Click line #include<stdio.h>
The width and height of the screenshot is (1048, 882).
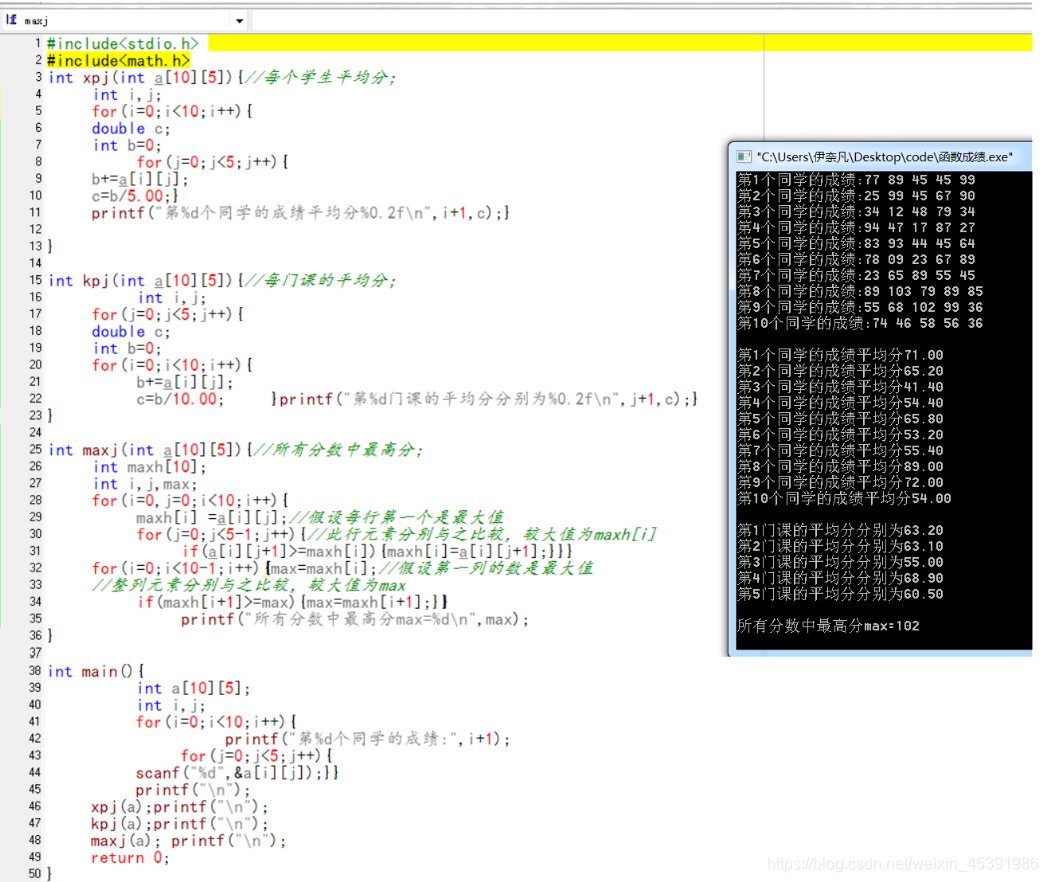point(123,43)
